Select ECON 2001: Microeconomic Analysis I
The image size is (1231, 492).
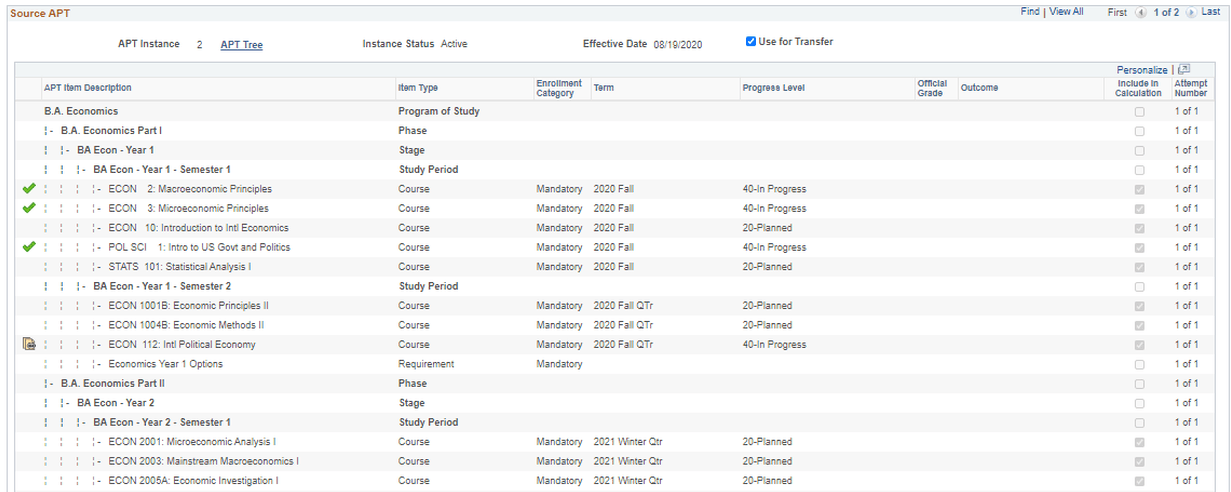(x=192, y=442)
